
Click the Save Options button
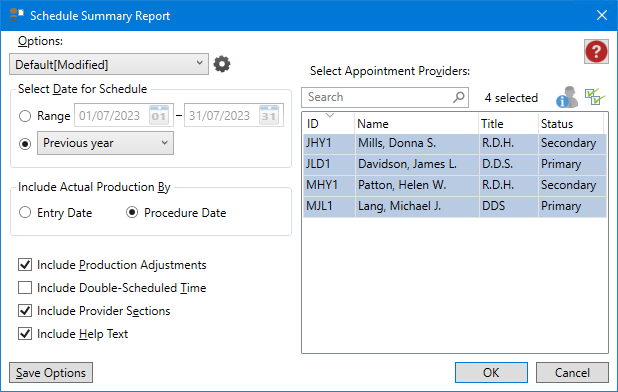click(x=51, y=373)
